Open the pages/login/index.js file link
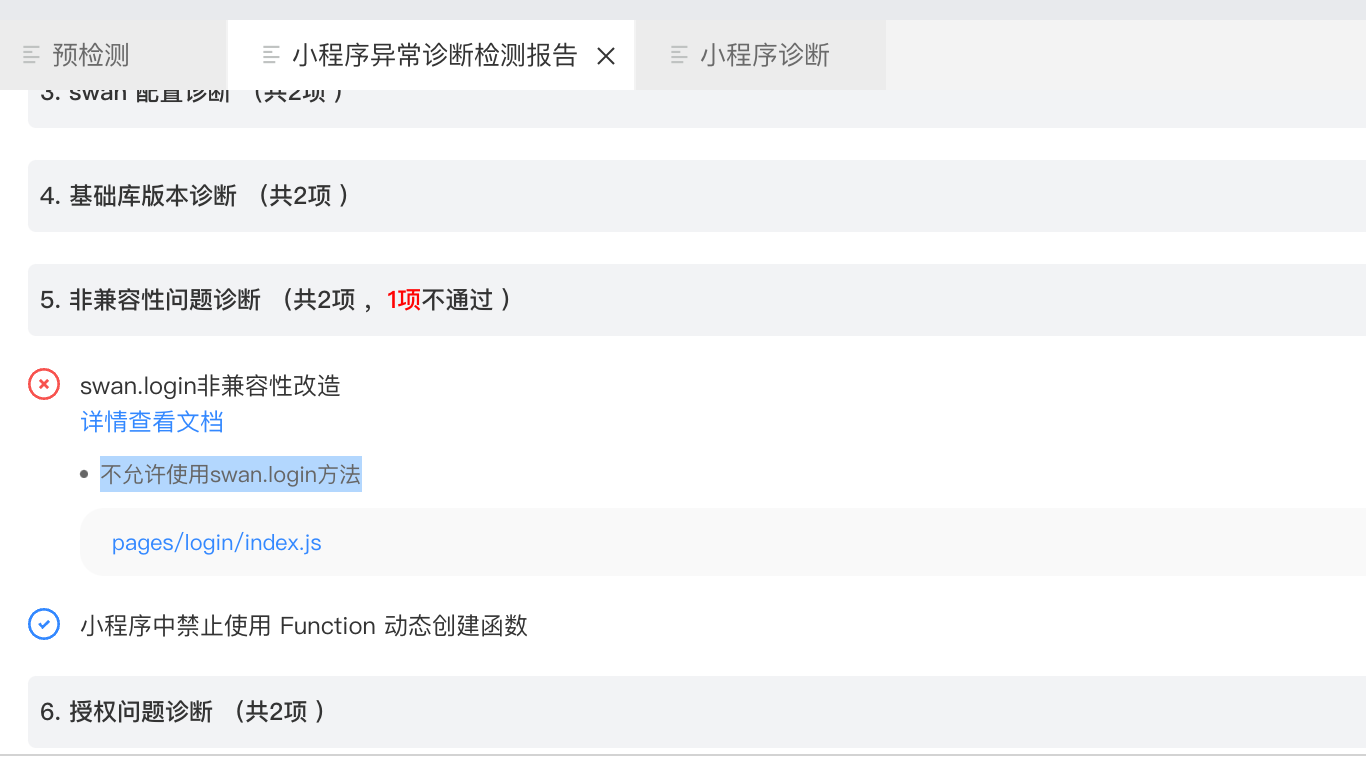 point(216,541)
